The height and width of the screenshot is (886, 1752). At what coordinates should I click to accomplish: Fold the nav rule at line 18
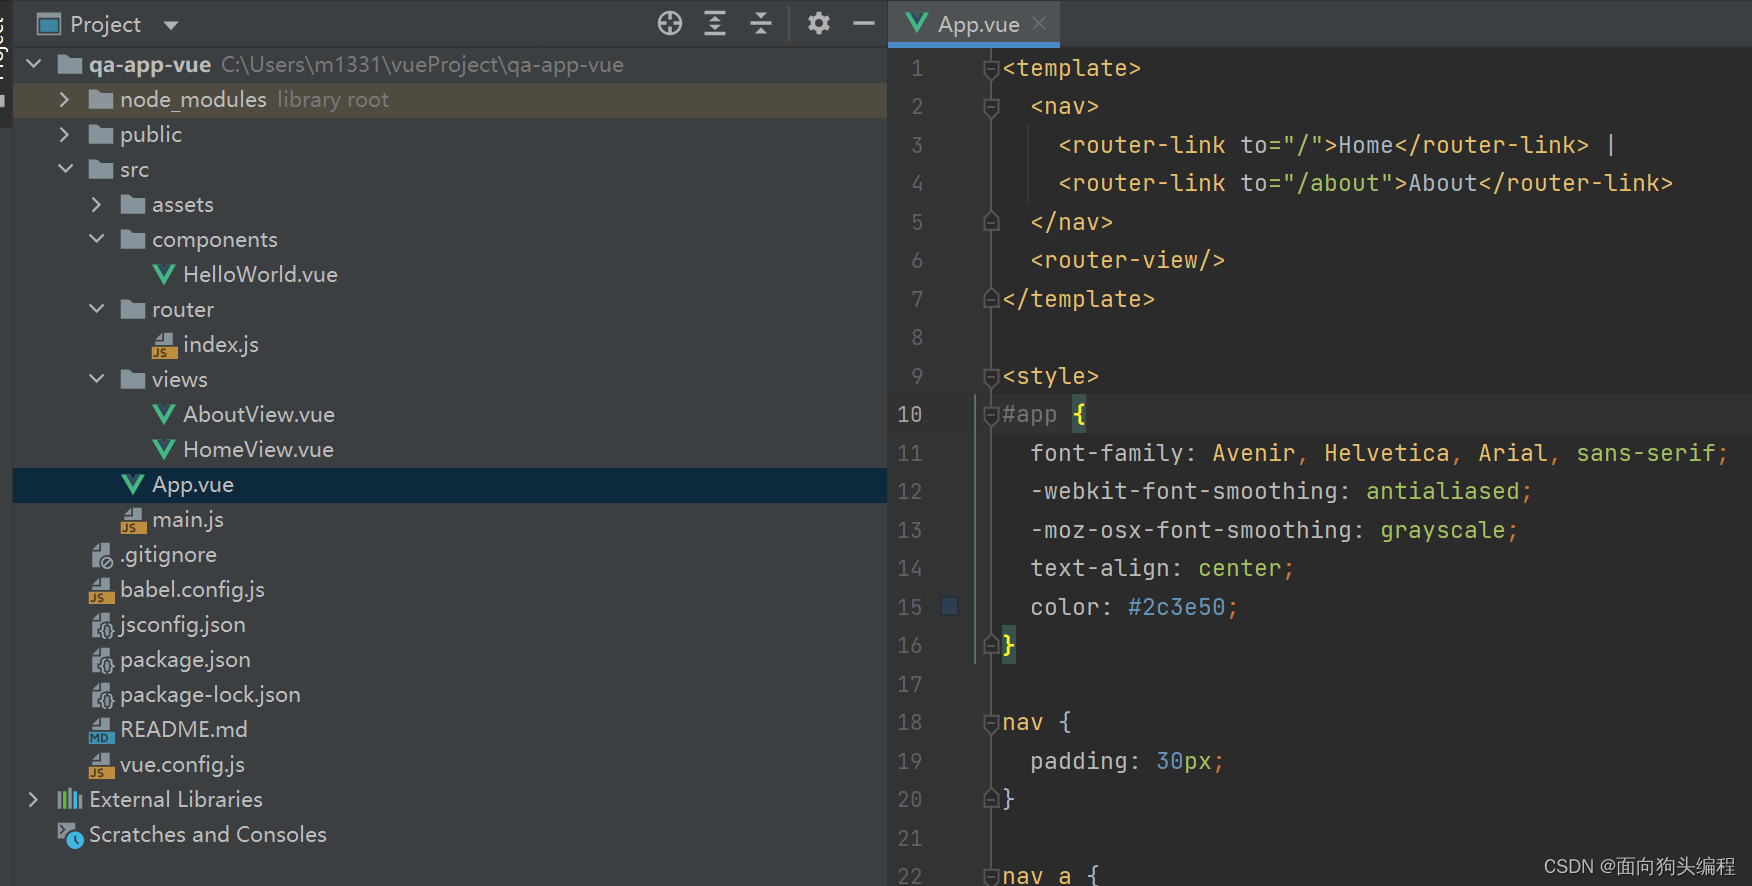click(991, 723)
